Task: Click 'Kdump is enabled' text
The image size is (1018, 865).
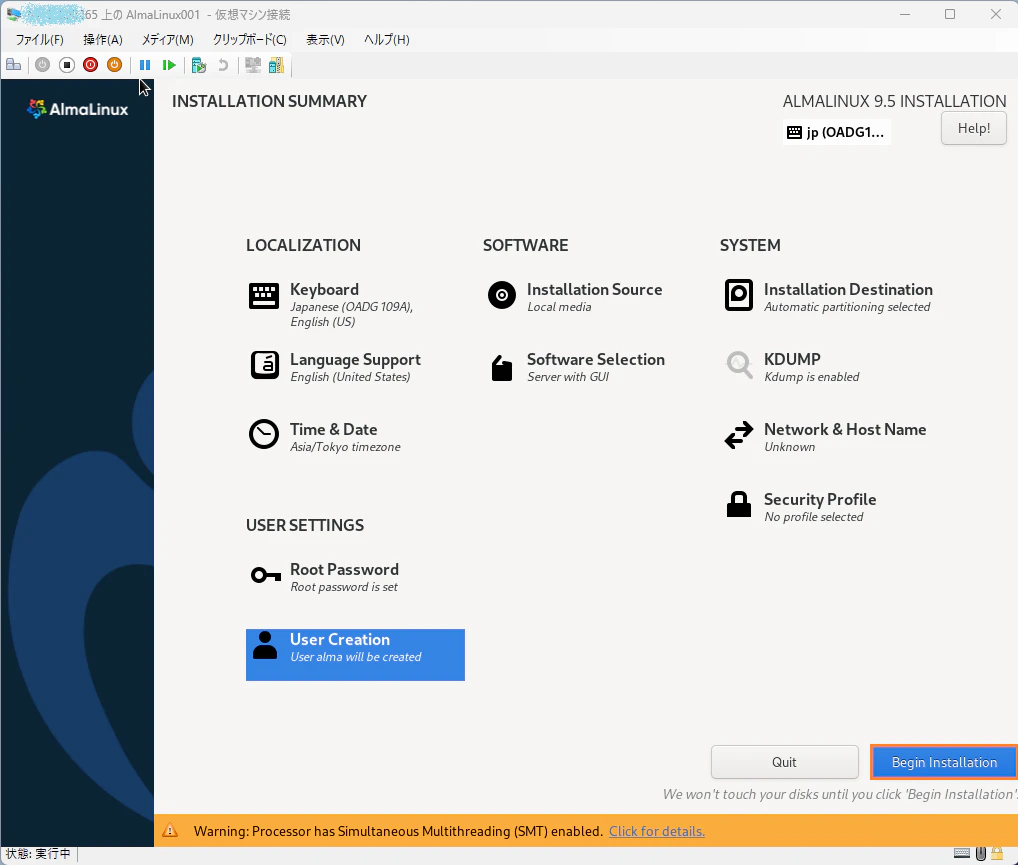Action: point(812,377)
